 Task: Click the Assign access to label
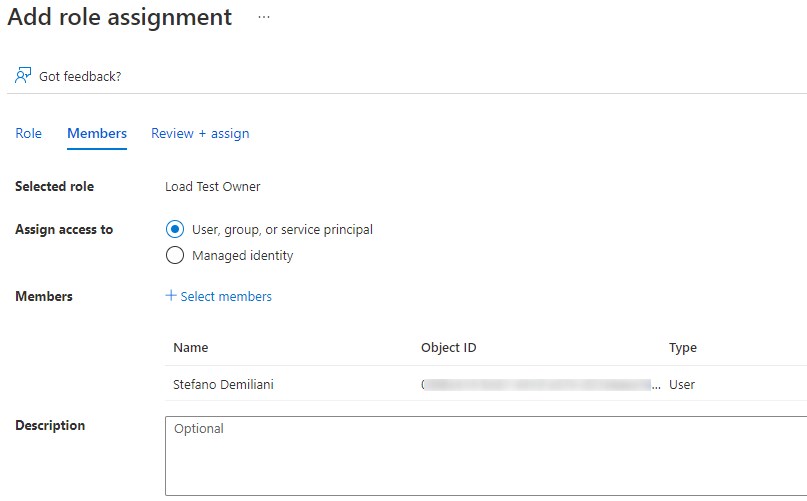(x=64, y=229)
